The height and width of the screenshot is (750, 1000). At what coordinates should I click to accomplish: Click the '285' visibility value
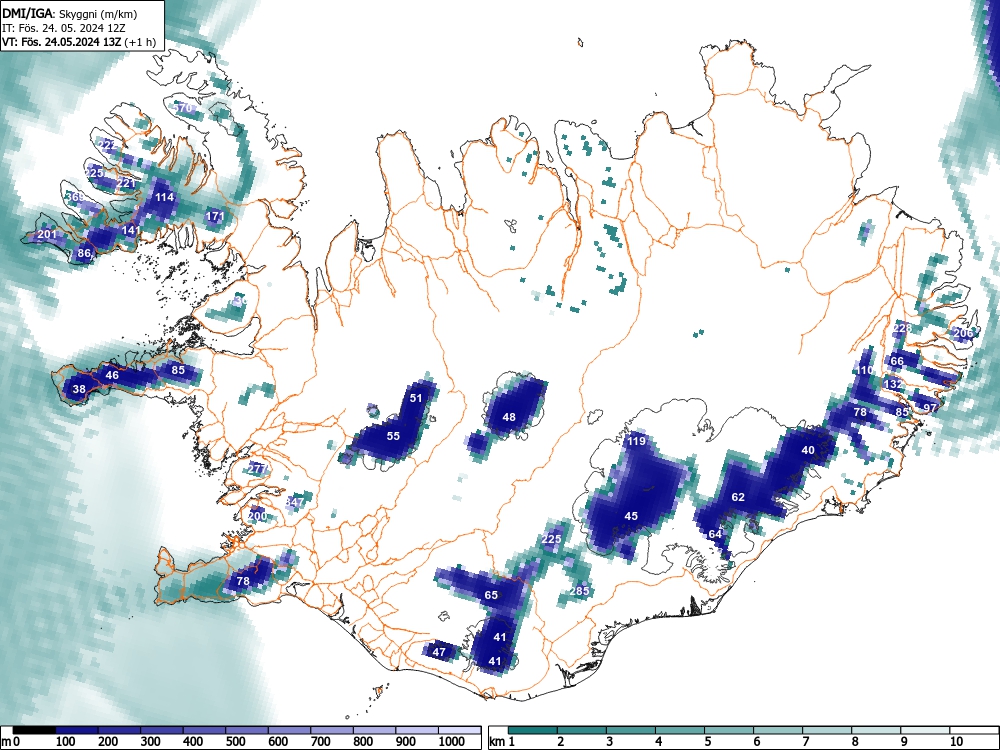tap(579, 591)
